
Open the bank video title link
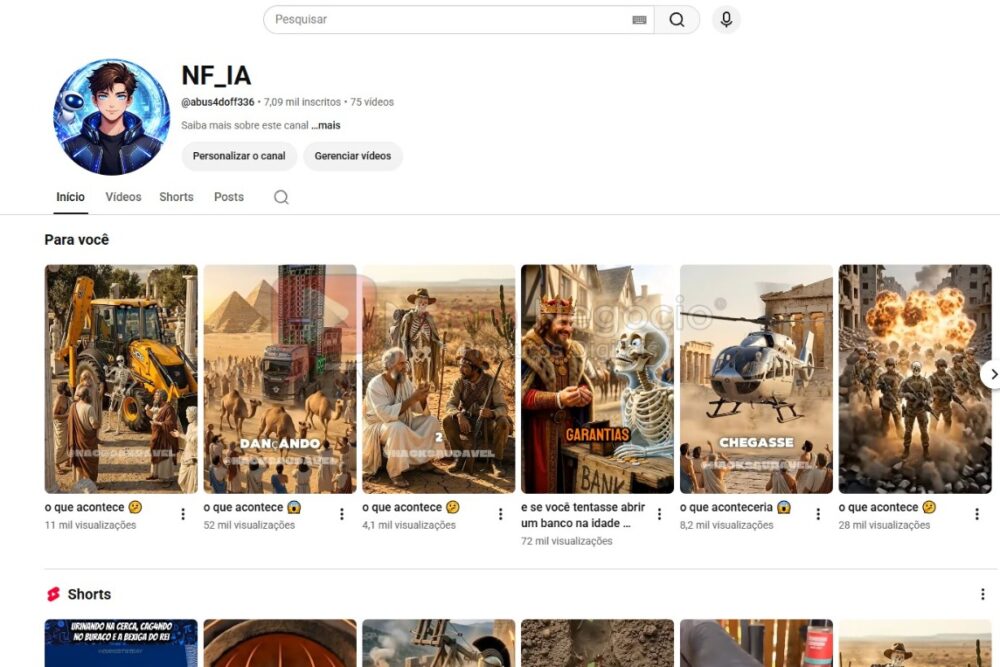(583, 515)
